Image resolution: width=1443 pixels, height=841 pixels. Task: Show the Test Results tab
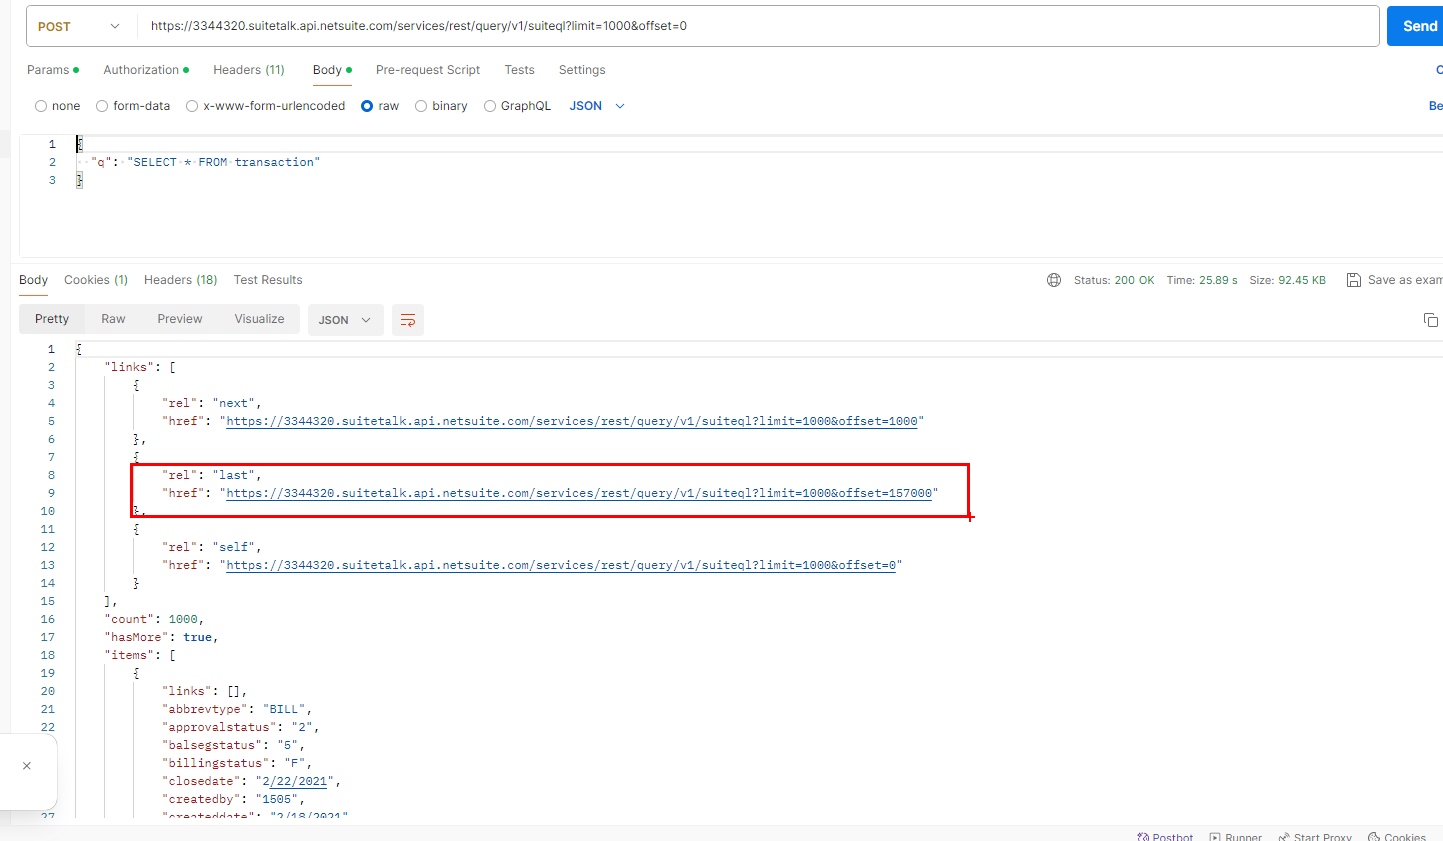coord(268,280)
